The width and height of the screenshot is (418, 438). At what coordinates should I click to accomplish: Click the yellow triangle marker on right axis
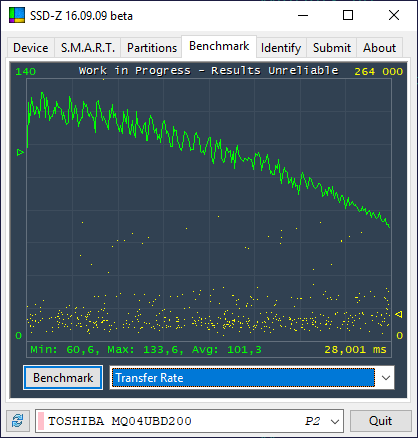click(x=399, y=314)
